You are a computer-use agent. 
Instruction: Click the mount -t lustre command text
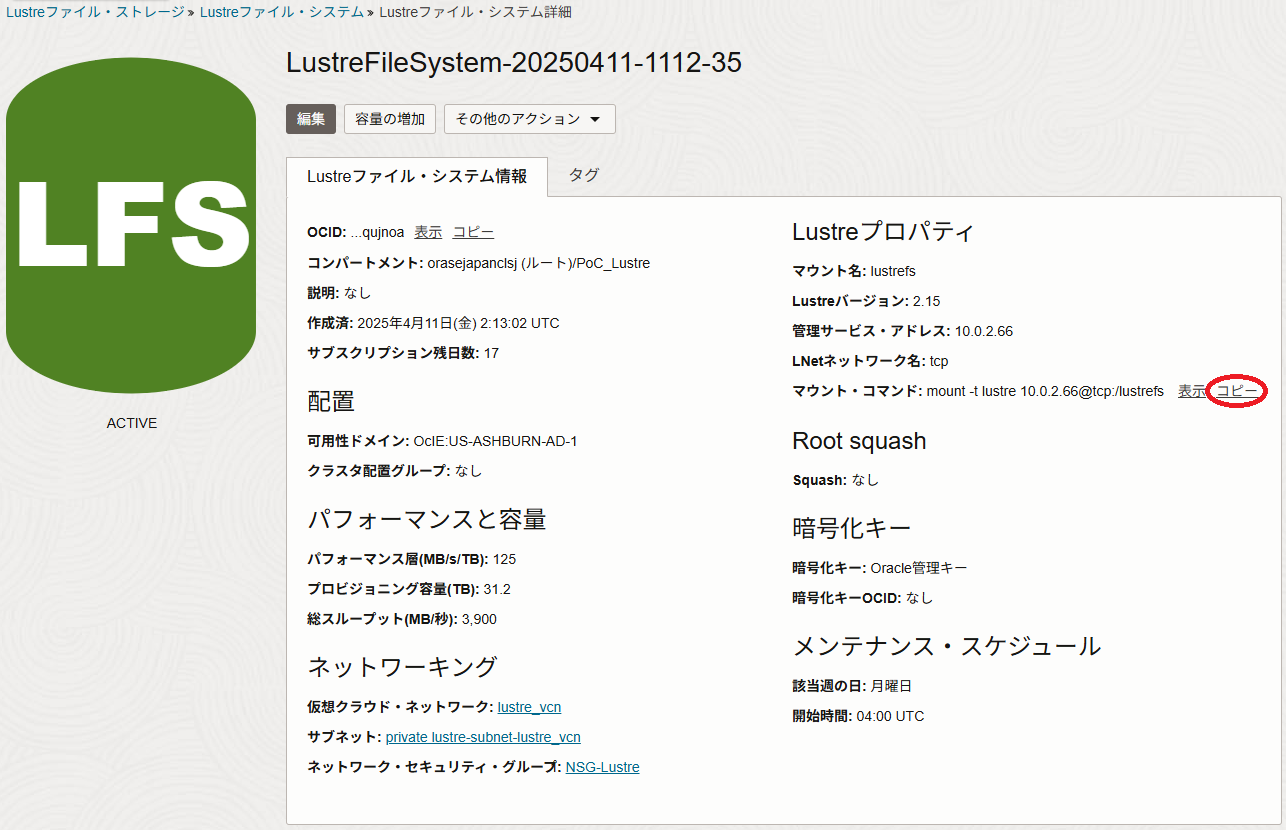click(x=1045, y=391)
